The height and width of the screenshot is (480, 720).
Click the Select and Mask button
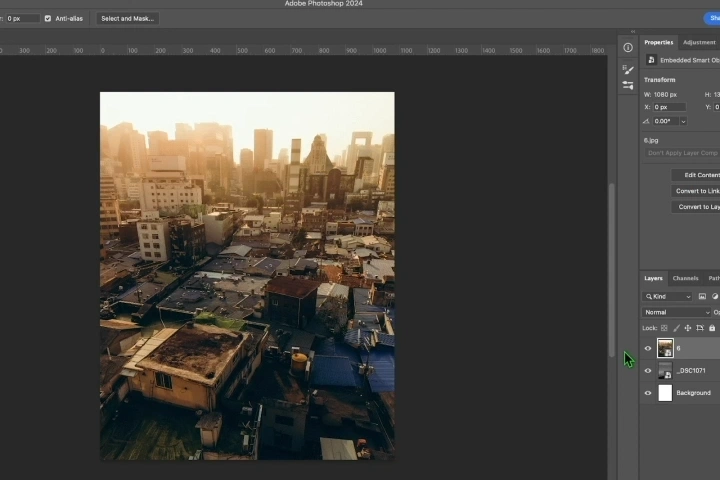pyautogui.click(x=127, y=18)
